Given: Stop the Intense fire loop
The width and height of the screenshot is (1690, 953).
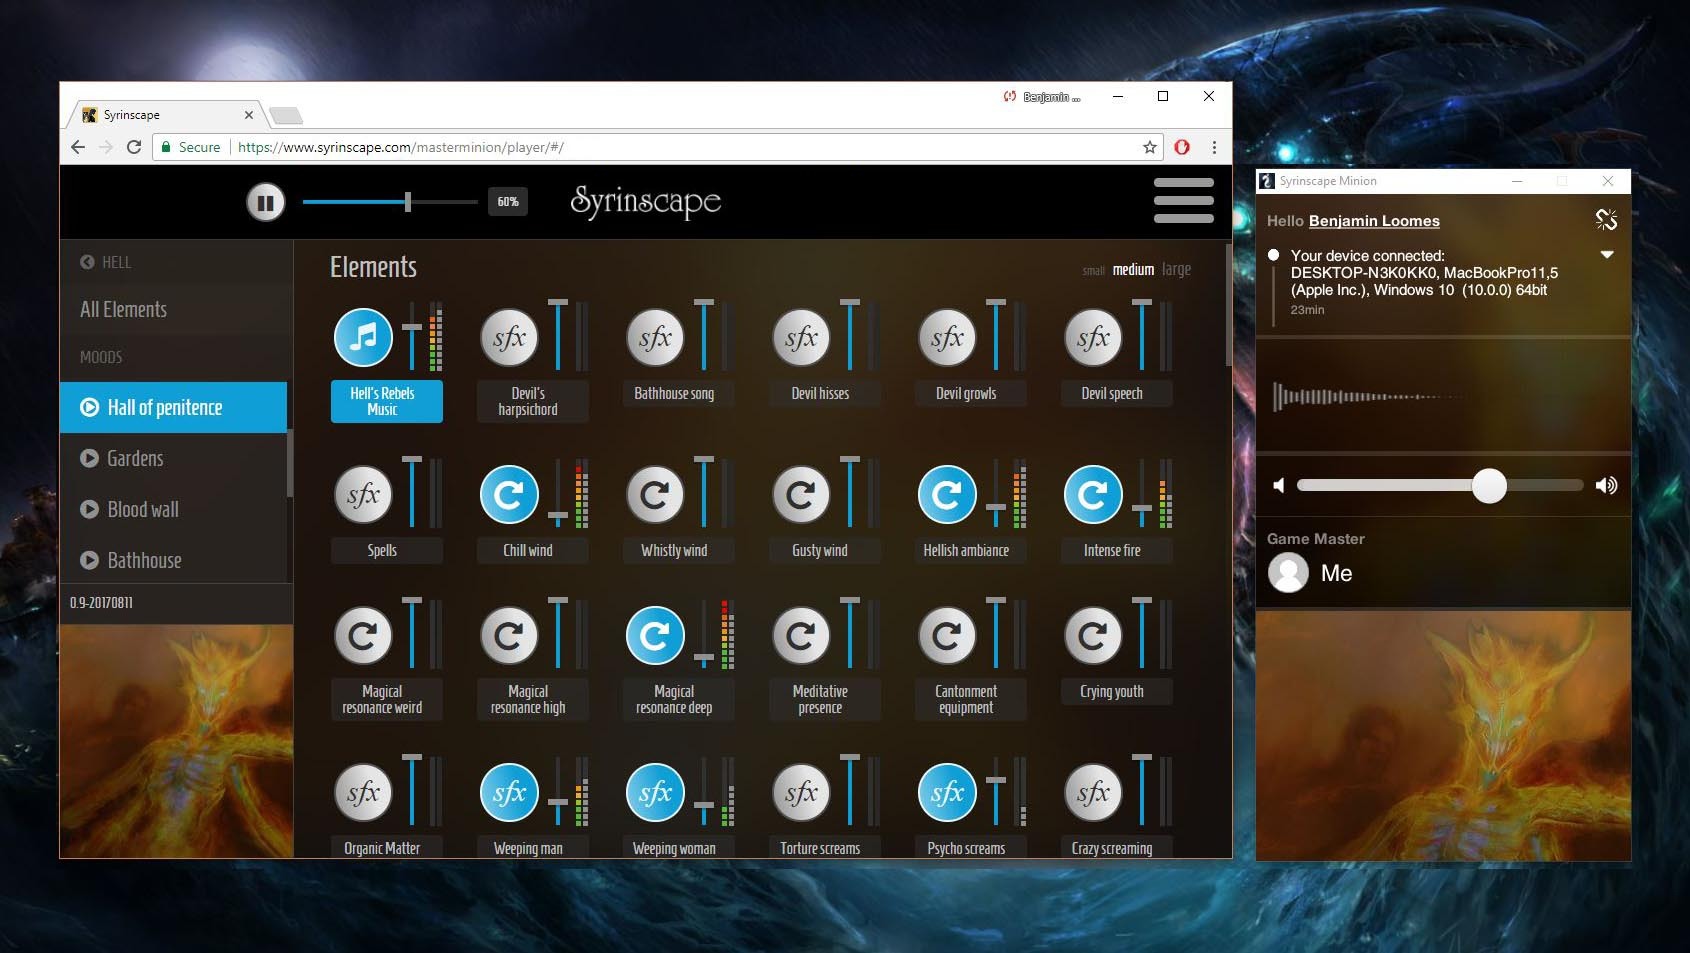Looking at the screenshot, I should click(1093, 494).
